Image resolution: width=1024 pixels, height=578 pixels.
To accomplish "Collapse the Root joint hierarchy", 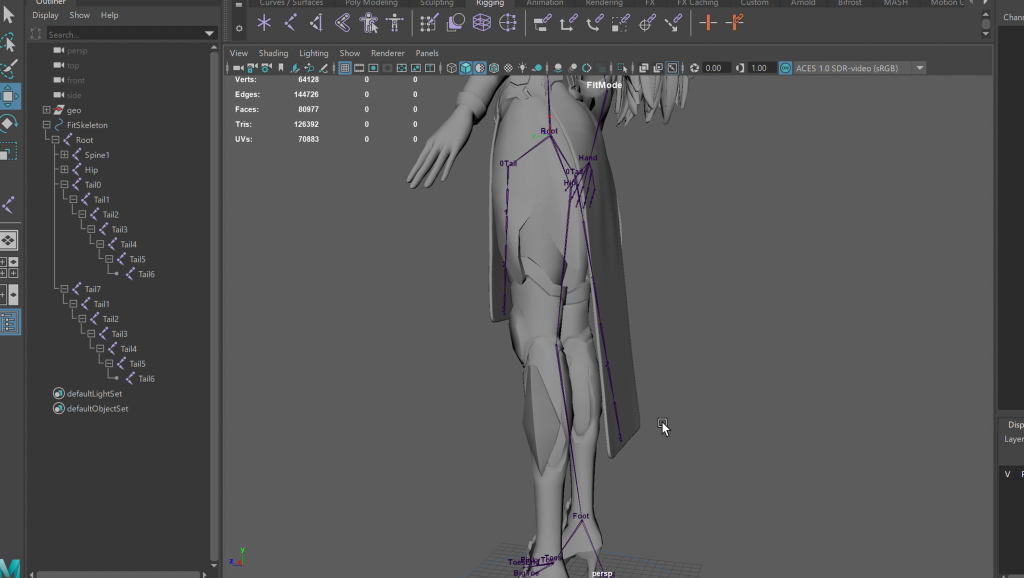I will [56, 140].
